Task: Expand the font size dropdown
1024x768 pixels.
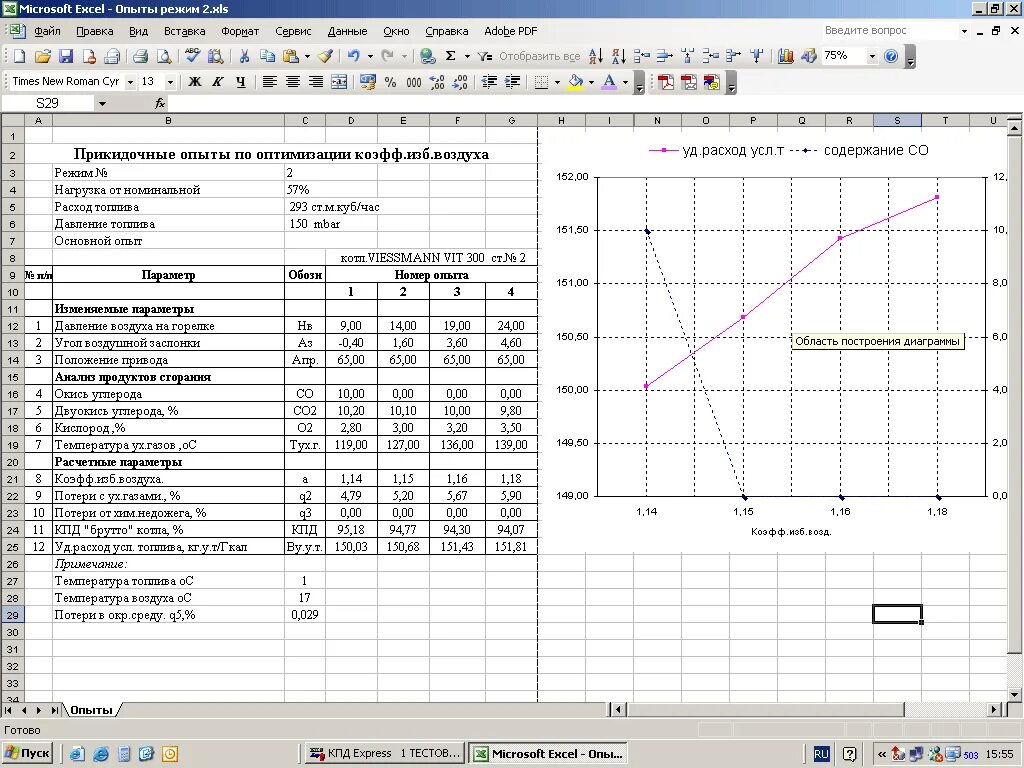Action: 170,82
